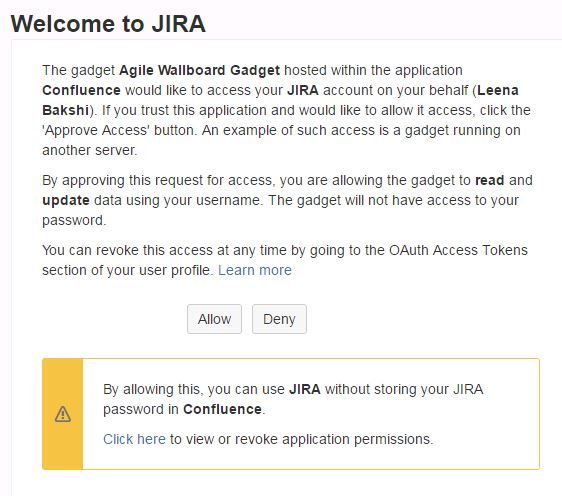
Task: Click the bold JIRA in the warning box
Action: tap(305, 389)
